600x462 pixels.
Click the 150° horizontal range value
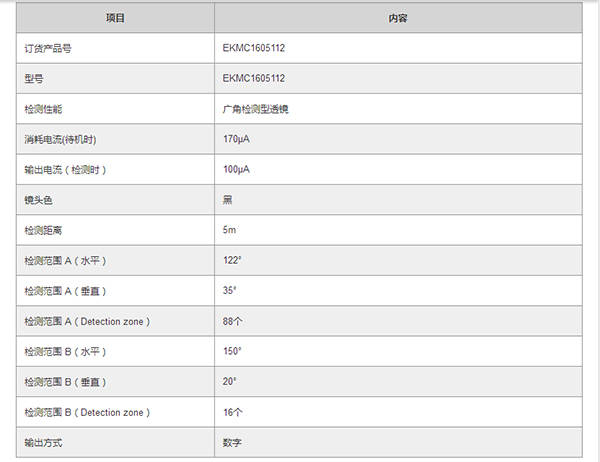pos(232,351)
